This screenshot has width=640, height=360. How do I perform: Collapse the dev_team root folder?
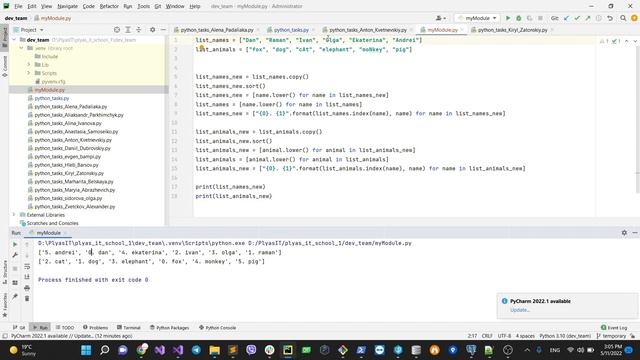[x=15, y=40]
